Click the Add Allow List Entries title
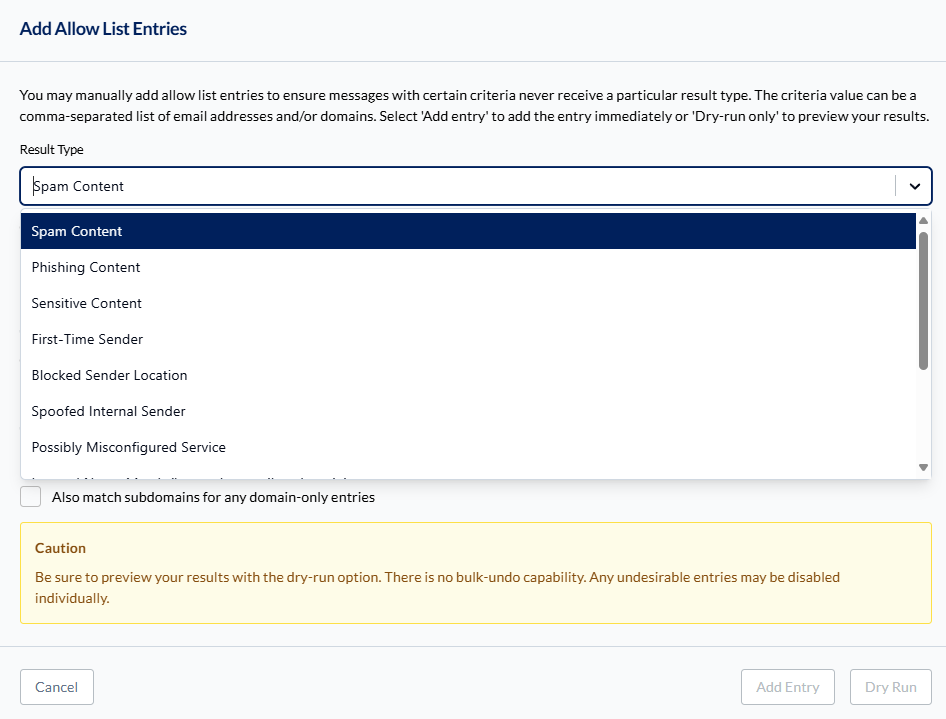This screenshot has width=946, height=719. coord(103,29)
